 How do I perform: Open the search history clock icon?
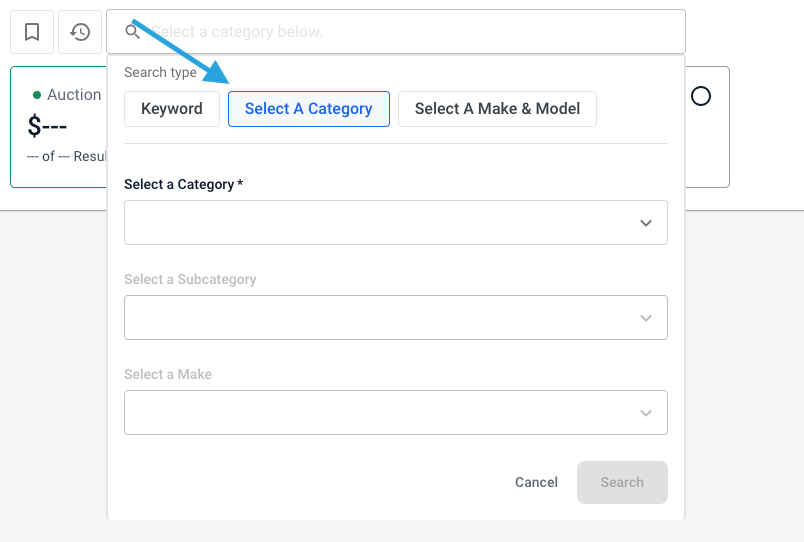(80, 32)
